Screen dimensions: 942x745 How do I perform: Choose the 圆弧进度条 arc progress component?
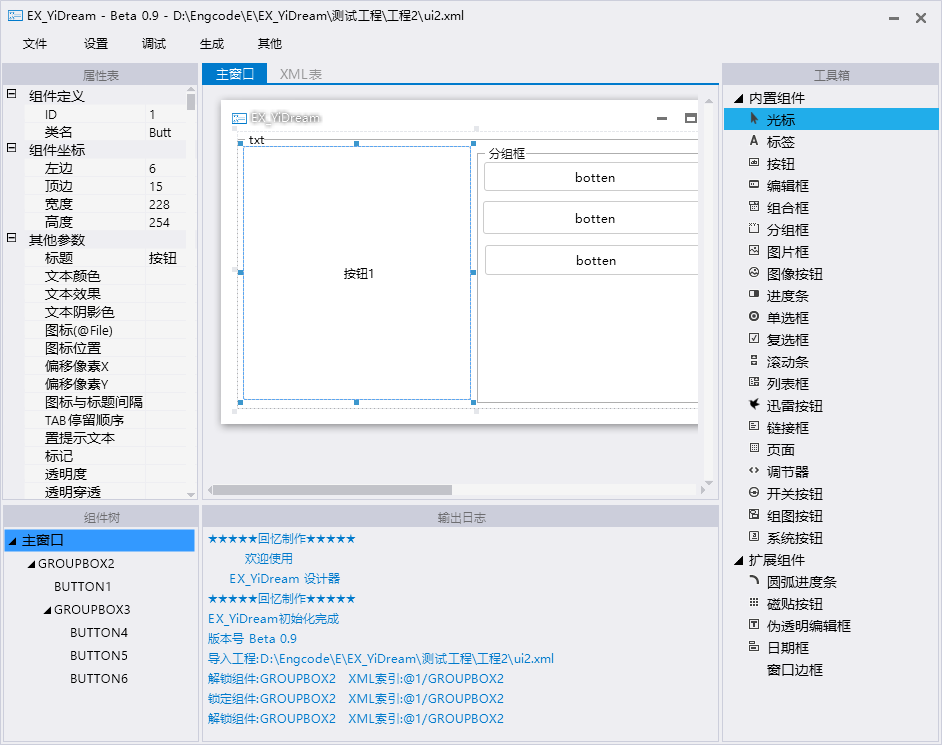801,582
